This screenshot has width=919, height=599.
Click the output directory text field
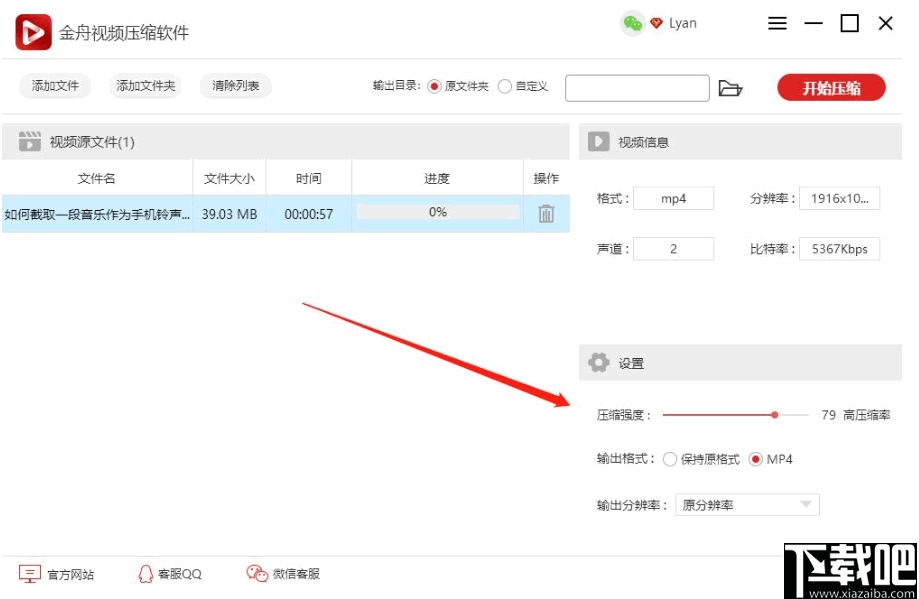pos(637,88)
